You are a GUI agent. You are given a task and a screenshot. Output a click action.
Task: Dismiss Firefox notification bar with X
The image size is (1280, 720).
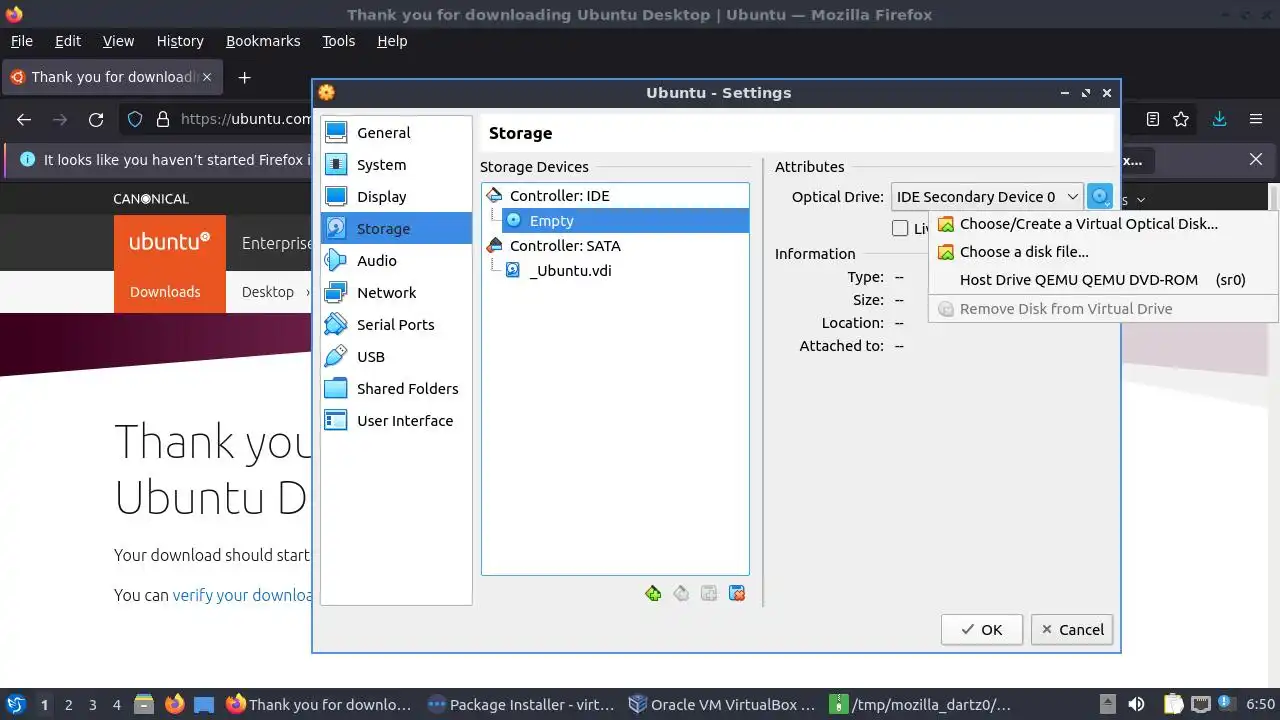[1256, 159]
